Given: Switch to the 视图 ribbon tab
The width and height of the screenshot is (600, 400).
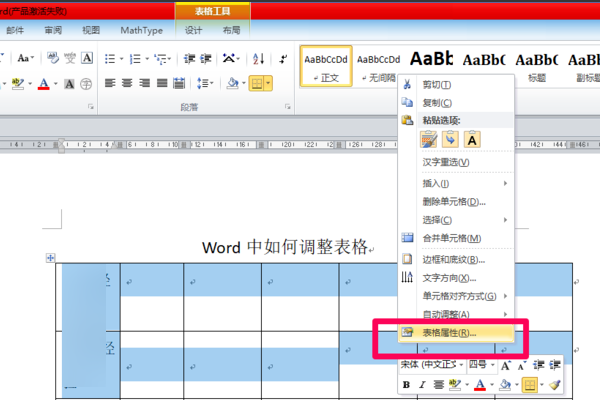Looking at the screenshot, I should coord(91,30).
